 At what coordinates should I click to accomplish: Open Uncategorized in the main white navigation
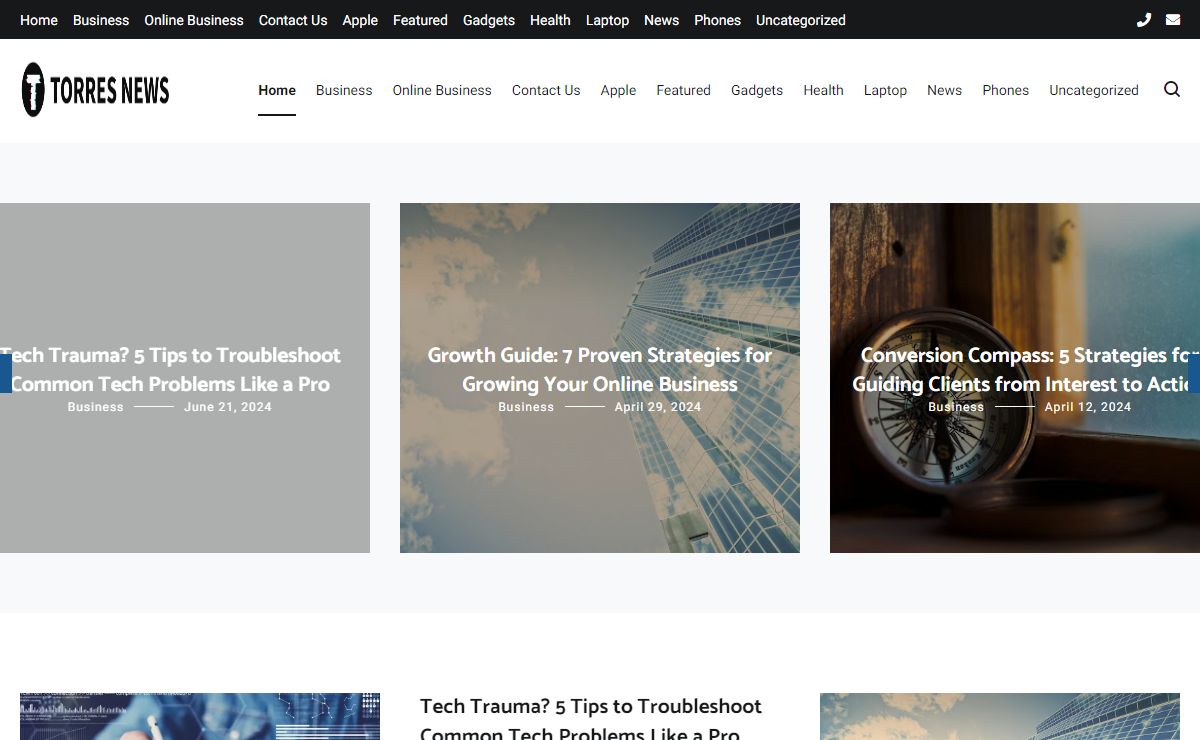coord(1094,90)
